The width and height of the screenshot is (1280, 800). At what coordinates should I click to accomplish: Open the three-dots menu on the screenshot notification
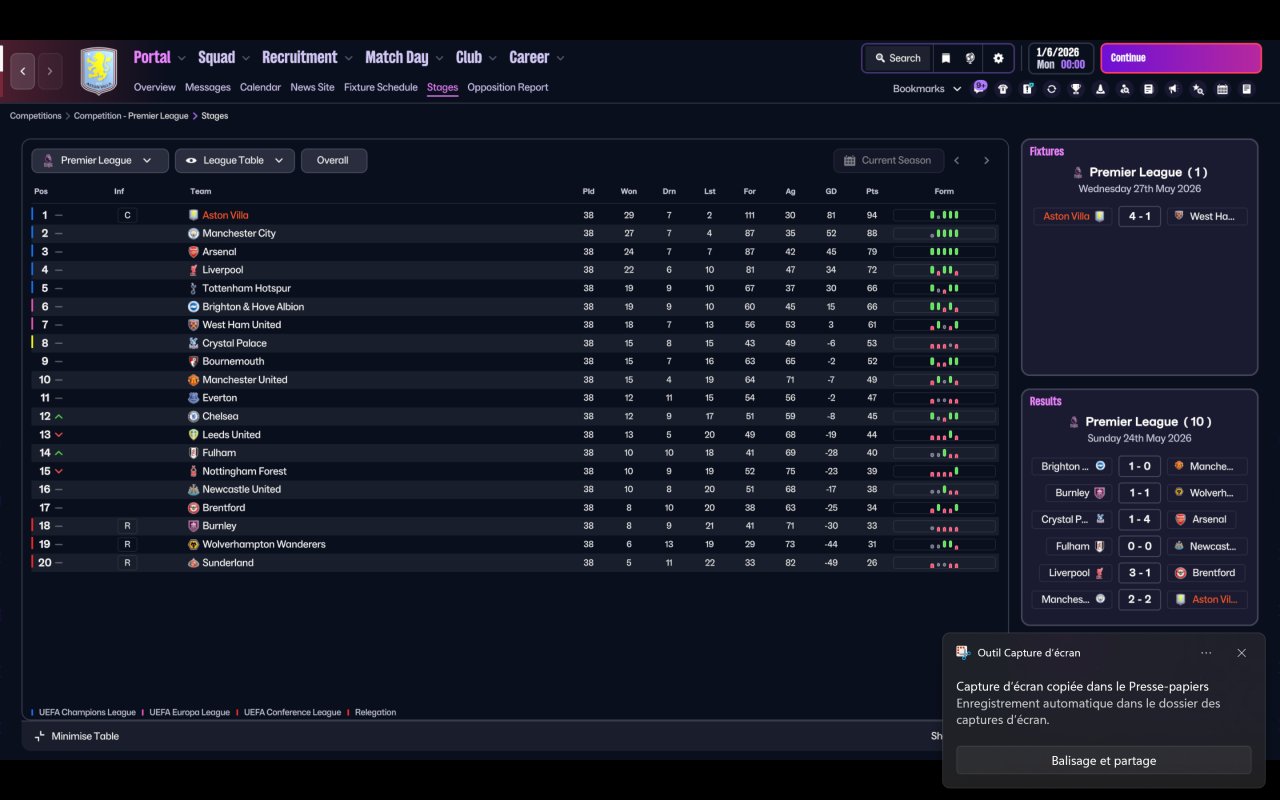[x=1206, y=653]
